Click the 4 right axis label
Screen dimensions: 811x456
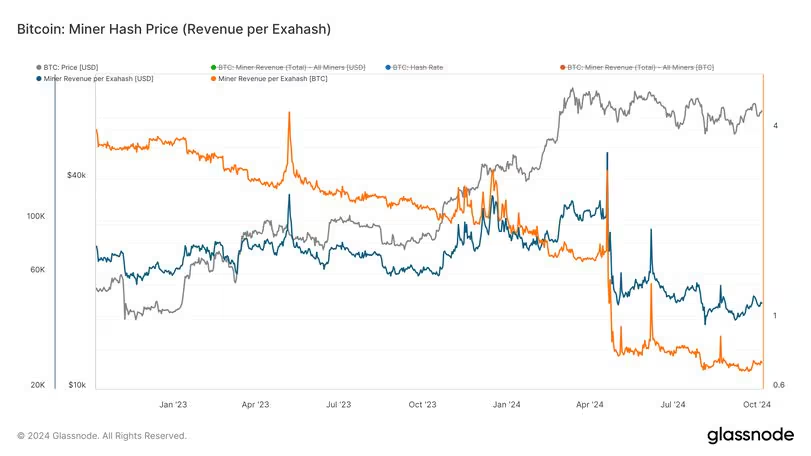pos(775,126)
